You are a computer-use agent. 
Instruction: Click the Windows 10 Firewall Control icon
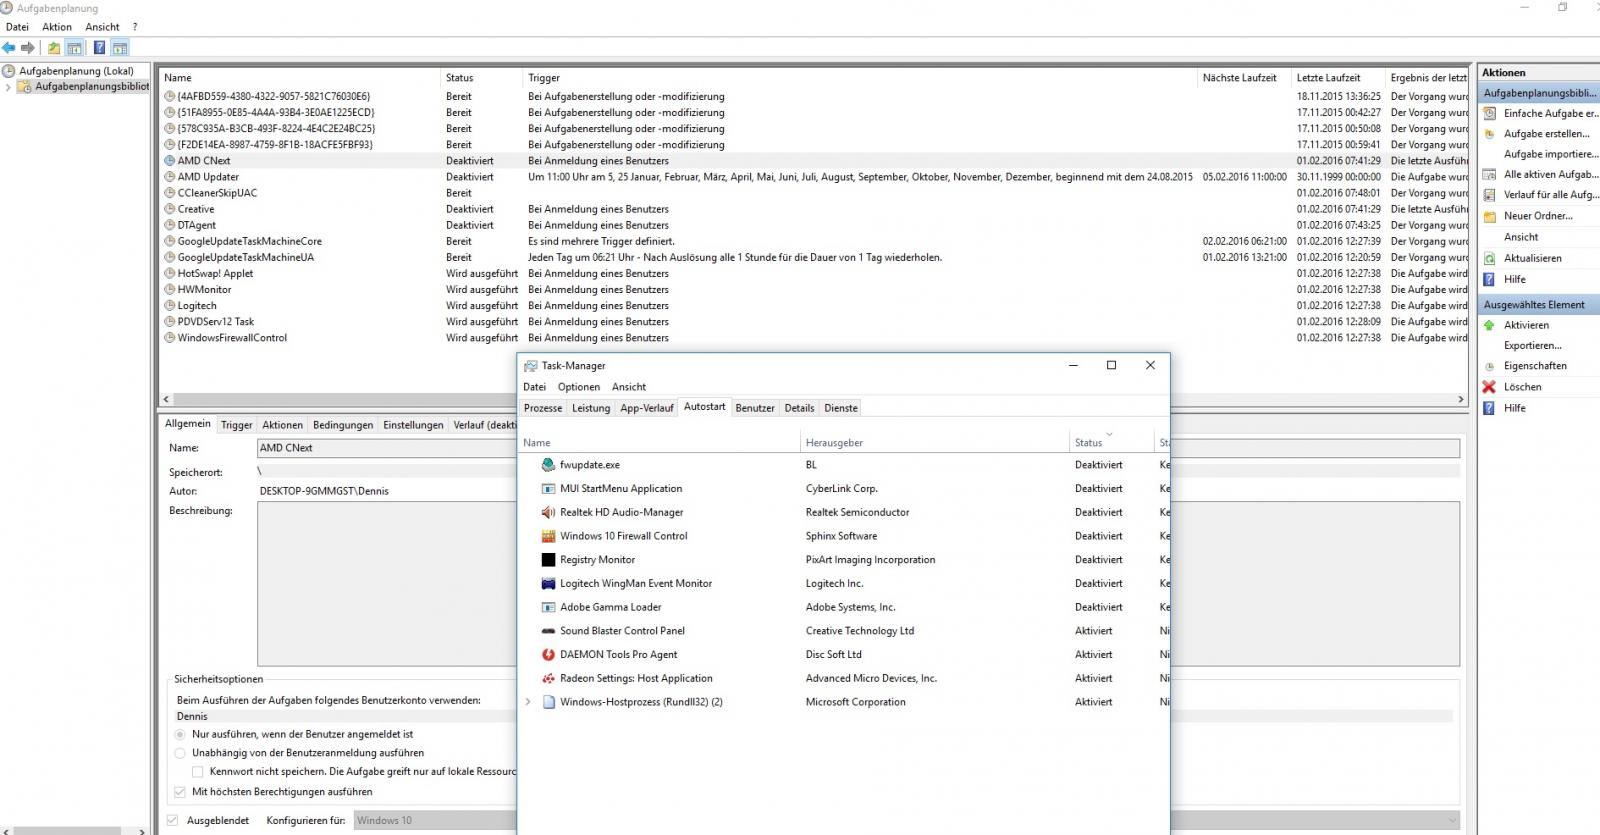[x=548, y=536]
